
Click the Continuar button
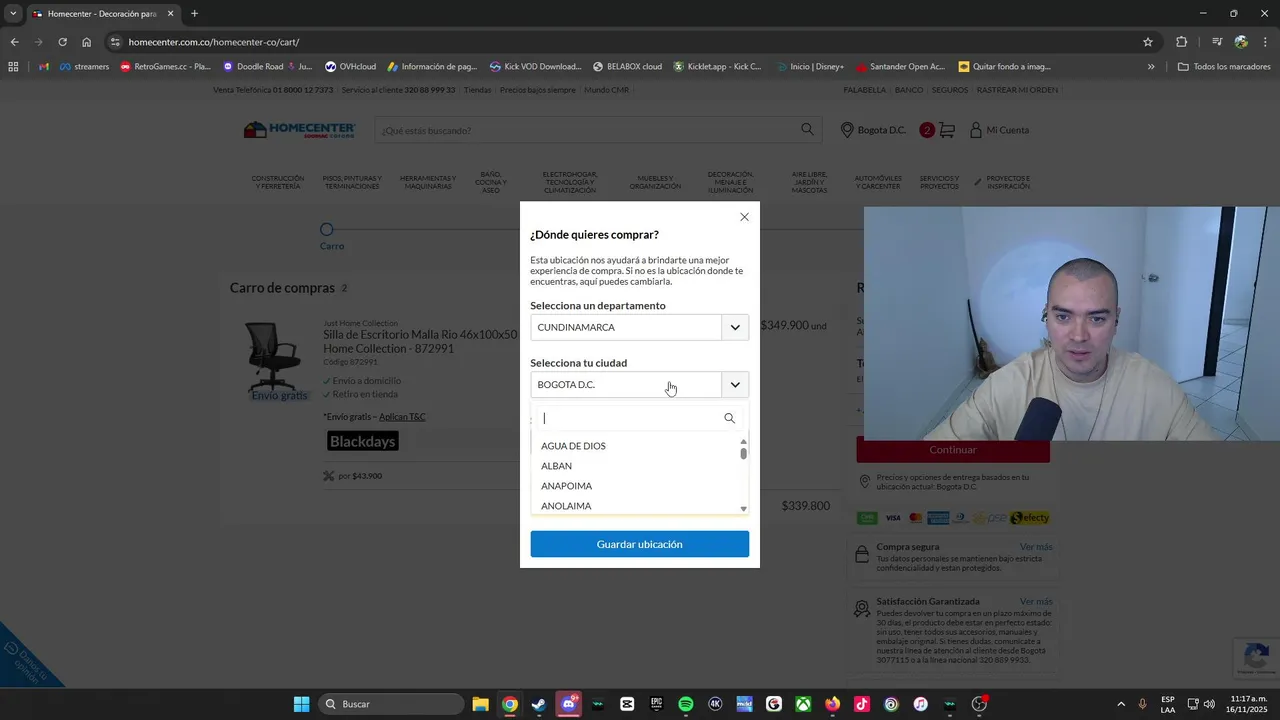pyautogui.click(x=953, y=450)
